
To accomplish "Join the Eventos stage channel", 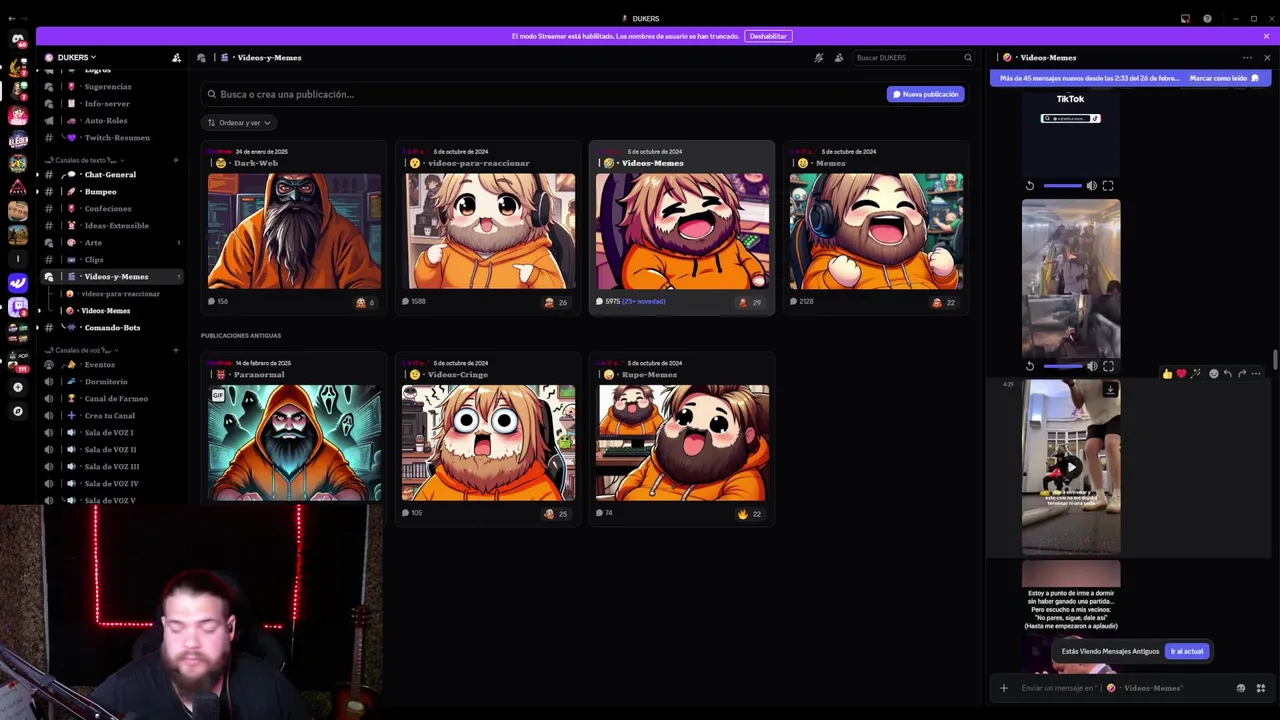I will click(112, 365).
